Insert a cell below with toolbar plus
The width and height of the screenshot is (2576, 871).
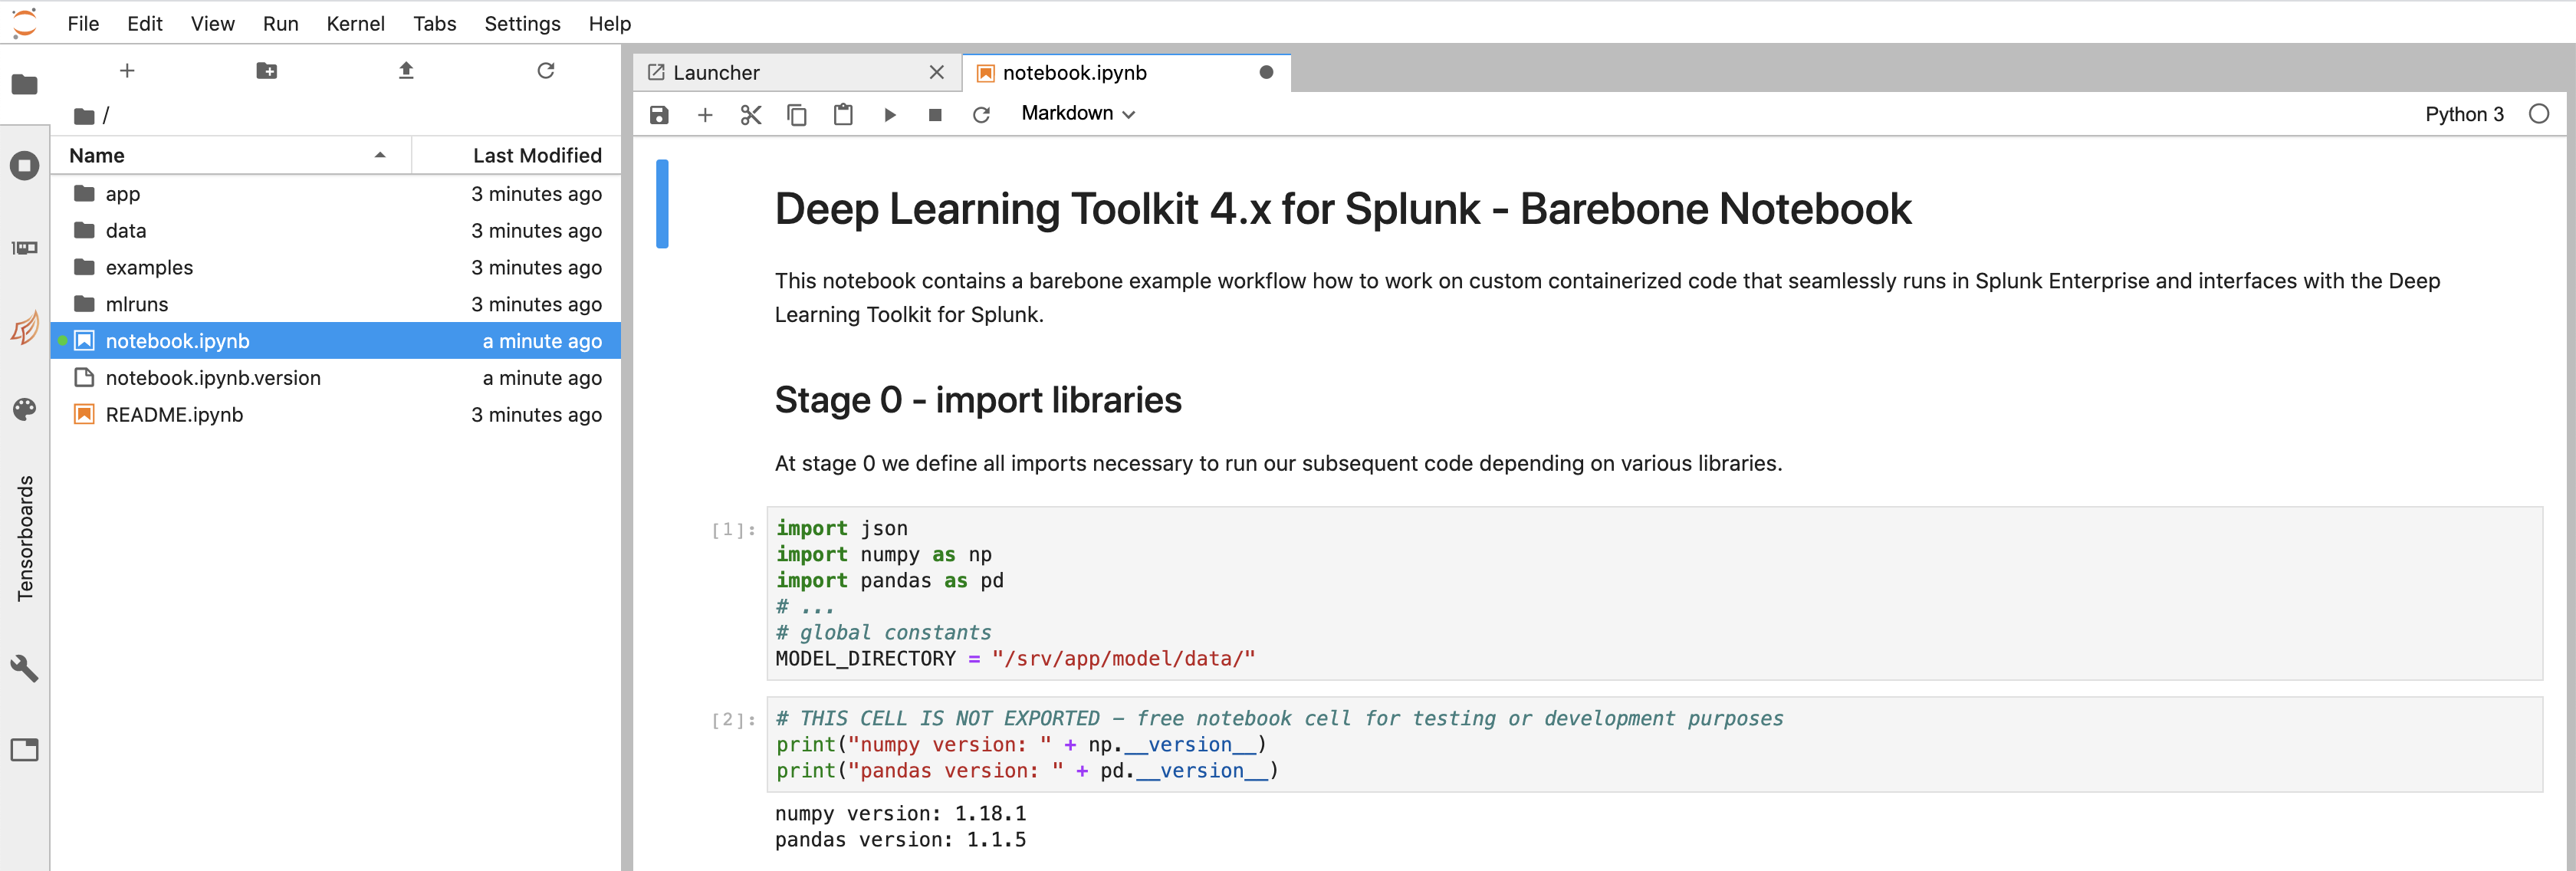705,115
